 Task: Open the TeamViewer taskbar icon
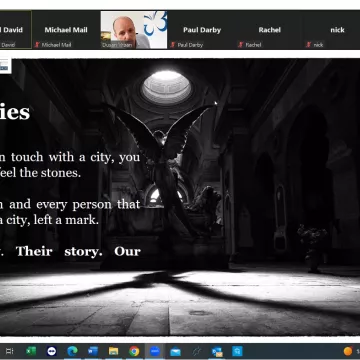pos(51,351)
